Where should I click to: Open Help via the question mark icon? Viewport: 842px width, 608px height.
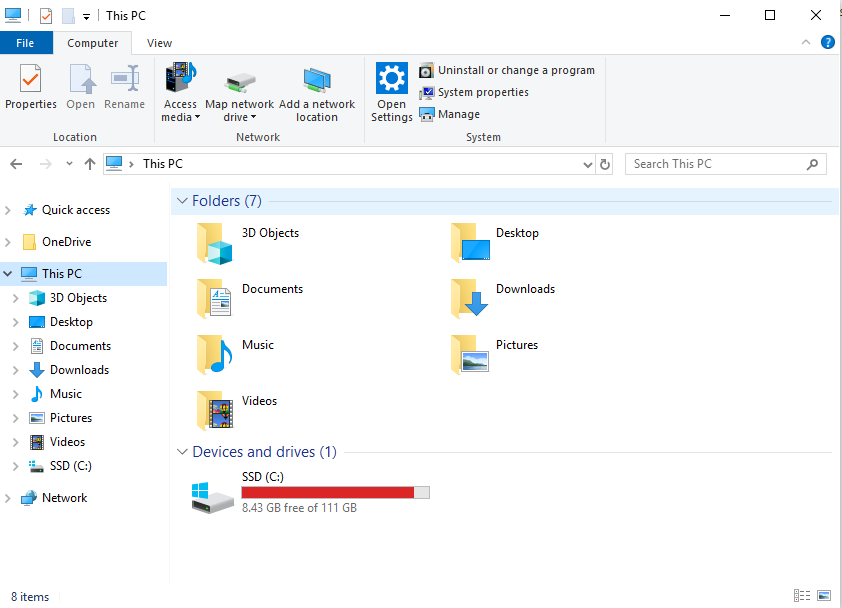[828, 42]
